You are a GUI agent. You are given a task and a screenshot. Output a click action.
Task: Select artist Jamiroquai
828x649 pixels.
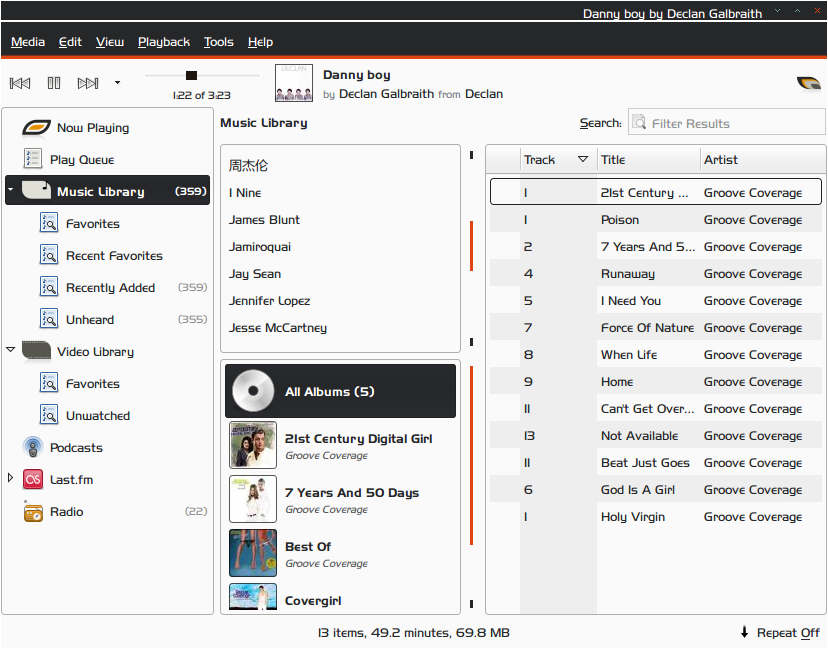pos(340,247)
